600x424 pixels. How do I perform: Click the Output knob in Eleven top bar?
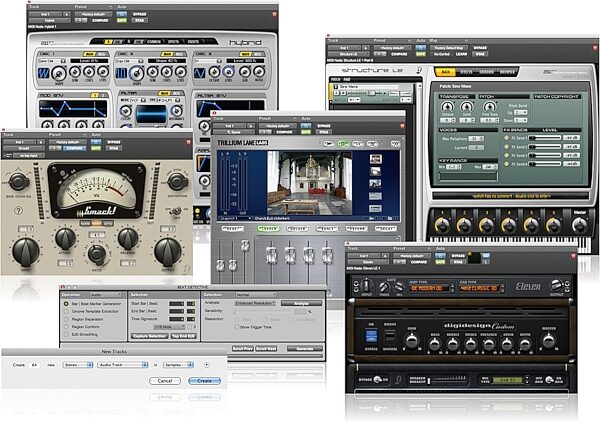tap(556, 285)
